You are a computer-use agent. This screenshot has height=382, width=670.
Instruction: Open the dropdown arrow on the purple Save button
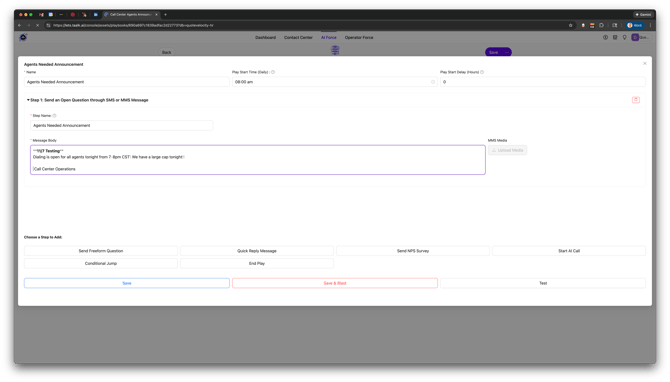click(x=507, y=52)
